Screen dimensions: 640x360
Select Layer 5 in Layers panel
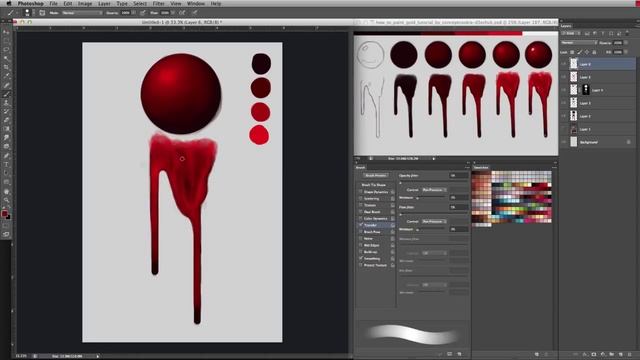pyautogui.click(x=598, y=77)
